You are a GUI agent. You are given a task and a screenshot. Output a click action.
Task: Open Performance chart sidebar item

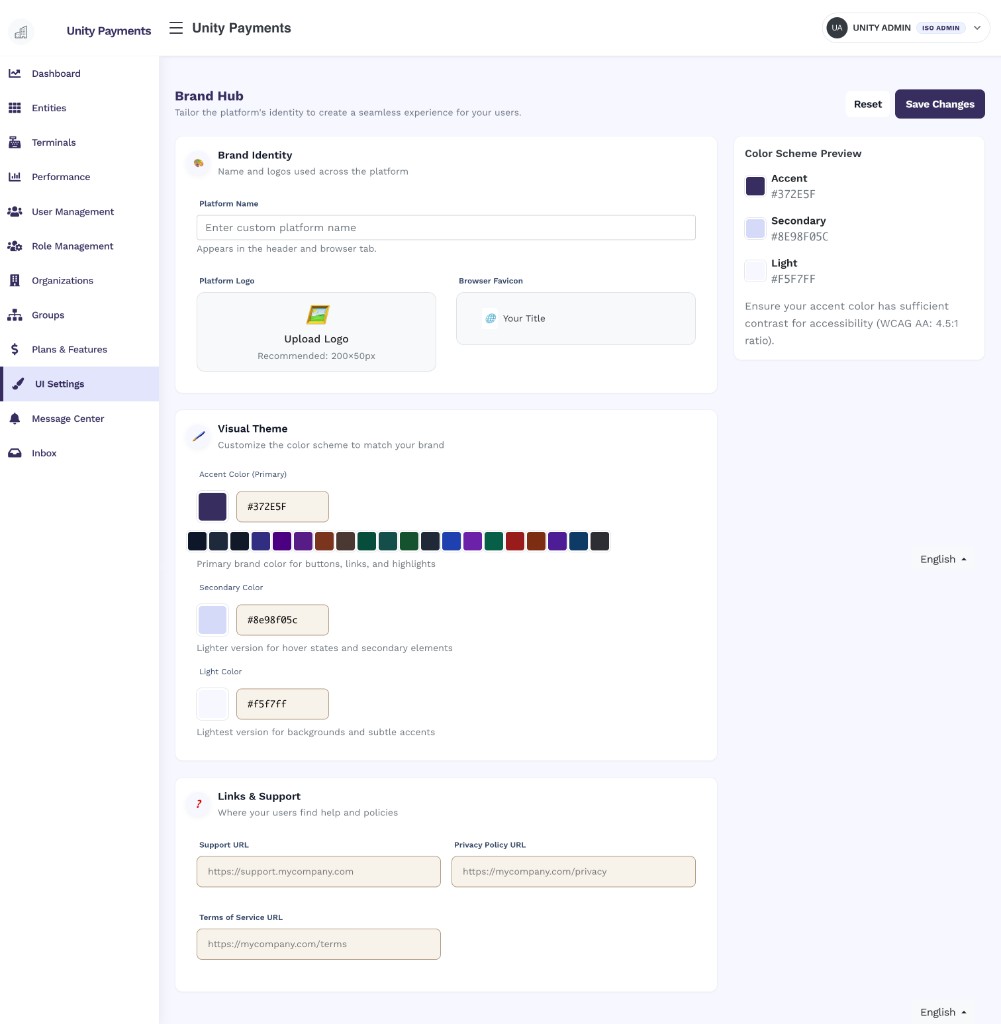coord(79,177)
